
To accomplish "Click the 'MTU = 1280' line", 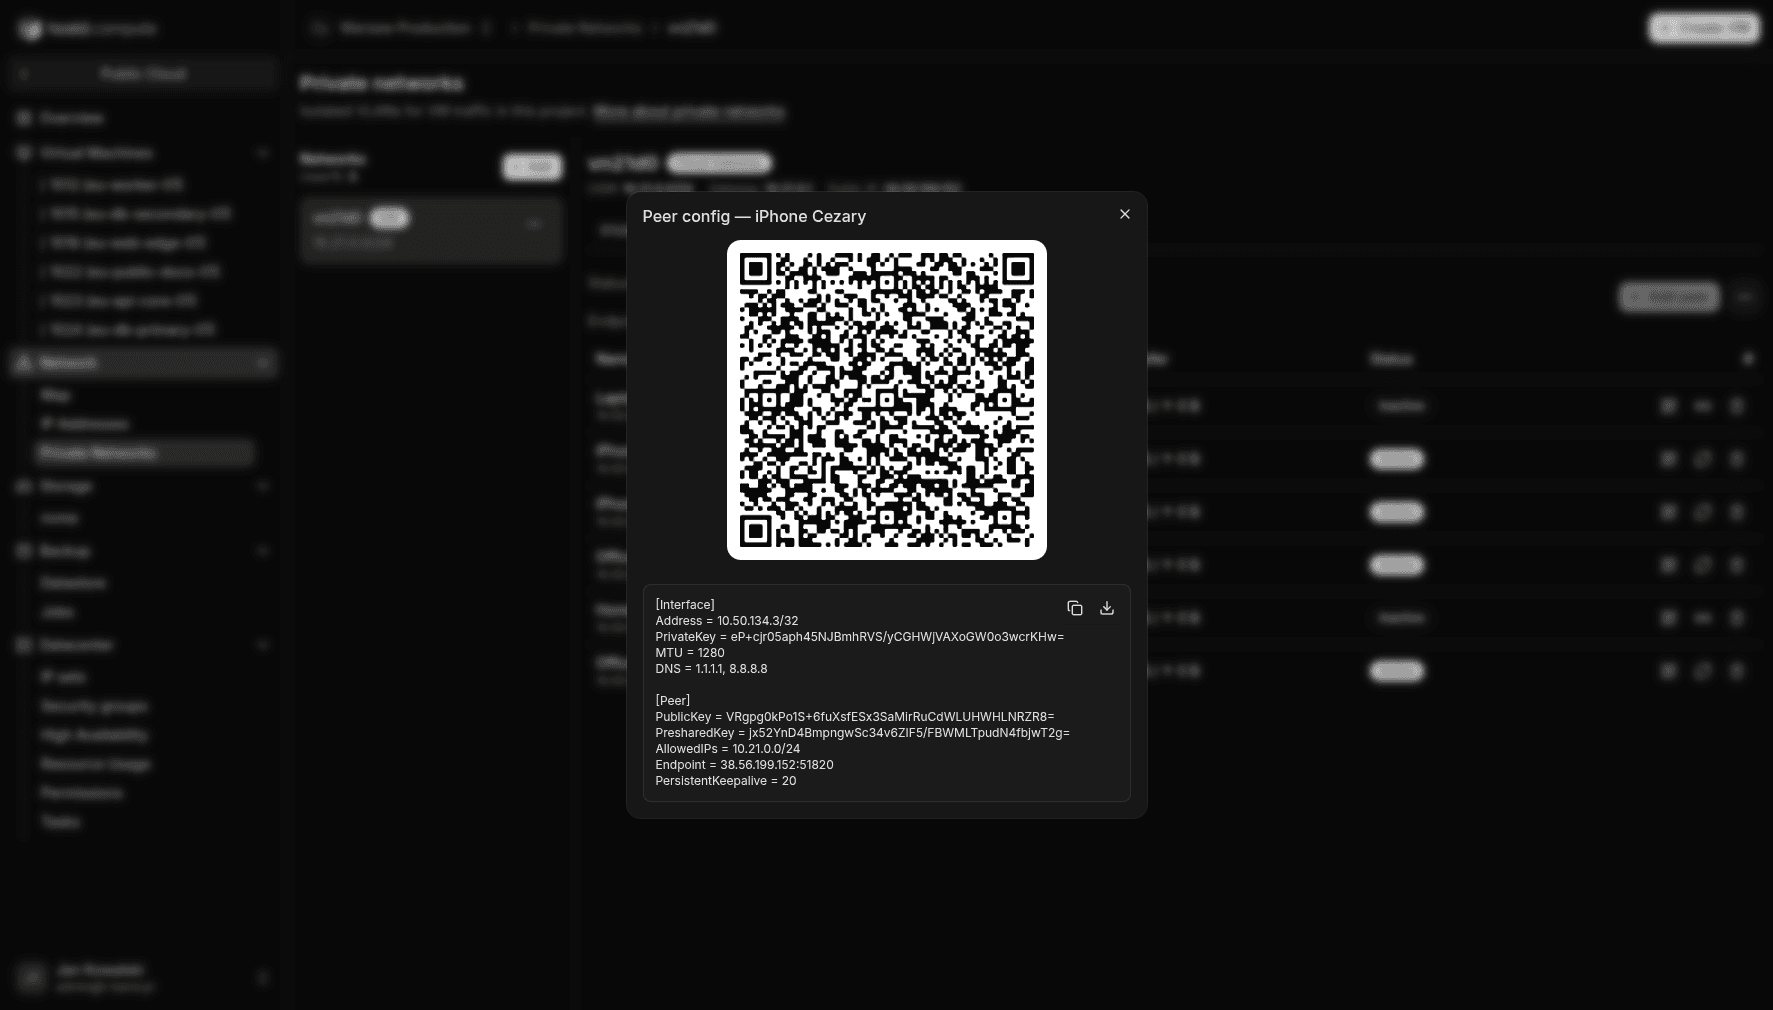I will click(x=690, y=653).
